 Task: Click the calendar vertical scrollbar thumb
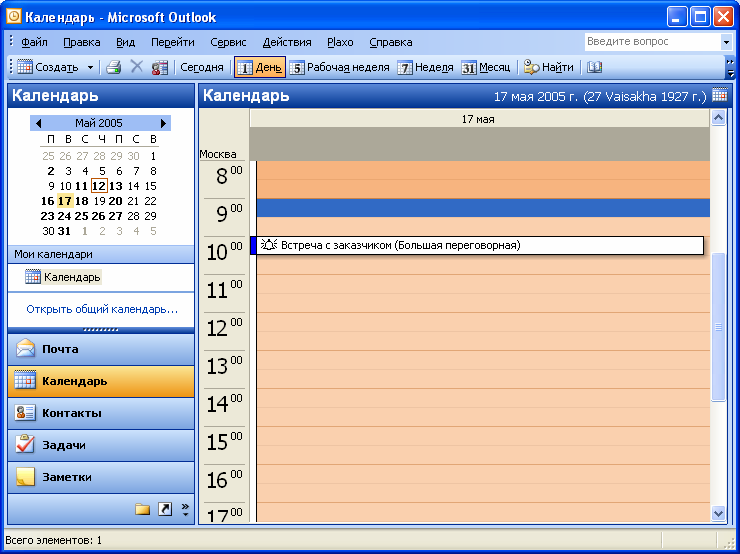(718, 327)
